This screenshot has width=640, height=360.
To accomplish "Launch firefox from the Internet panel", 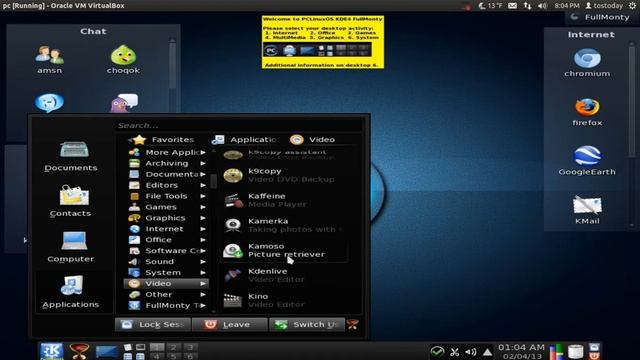I will pyautogui.click(x=587, y=112).
